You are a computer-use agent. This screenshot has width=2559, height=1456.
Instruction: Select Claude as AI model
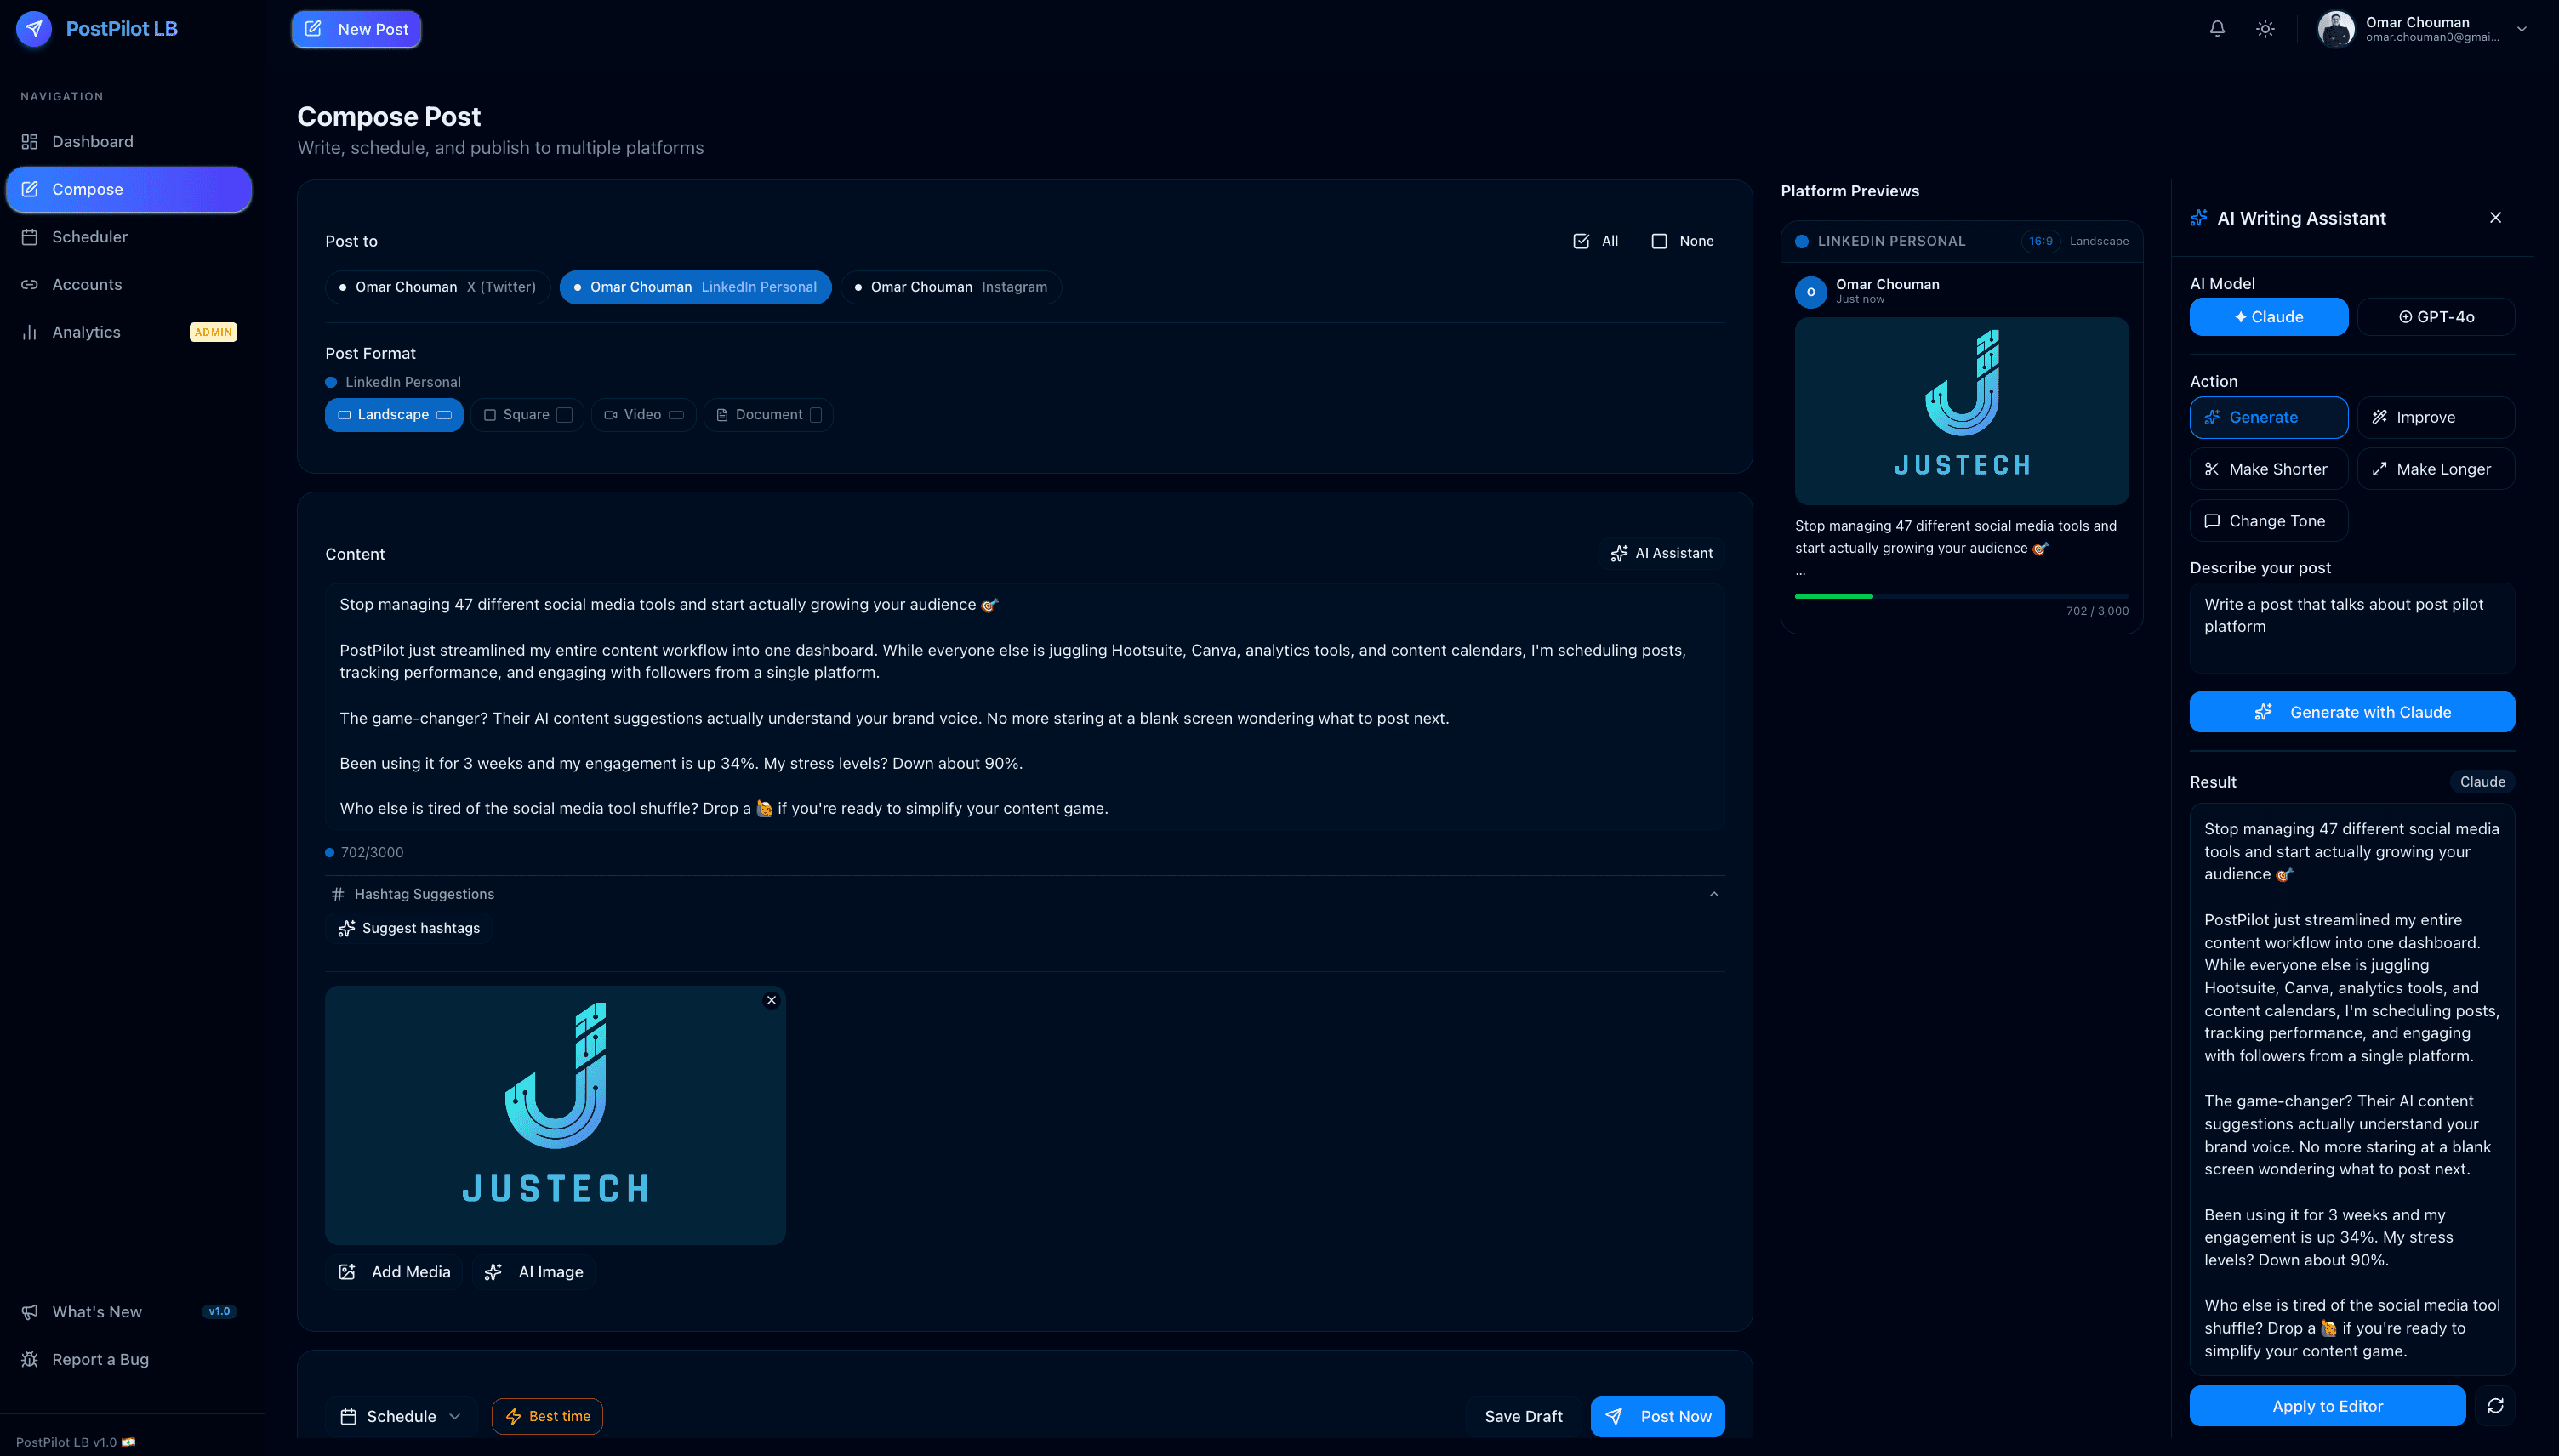pos(2268,317)
